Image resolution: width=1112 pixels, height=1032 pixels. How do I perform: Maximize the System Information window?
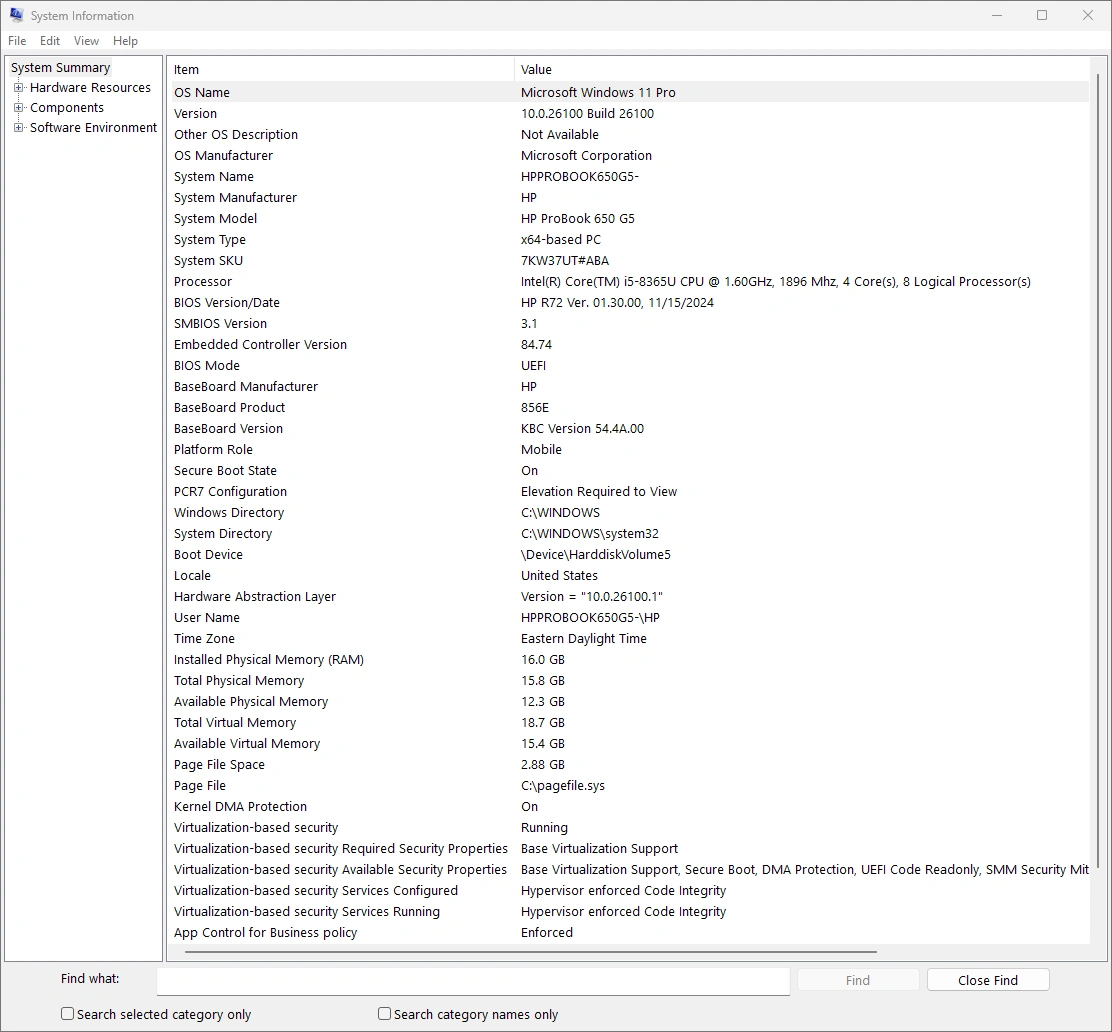point(1042,15)
